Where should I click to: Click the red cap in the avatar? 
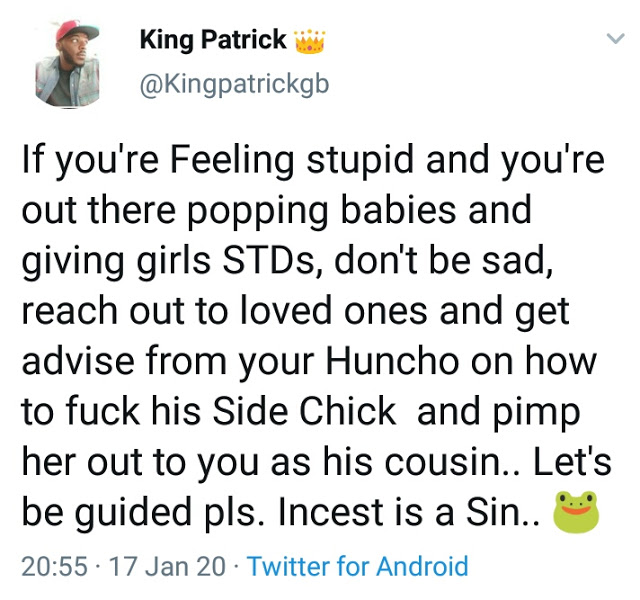coord(76,30)
